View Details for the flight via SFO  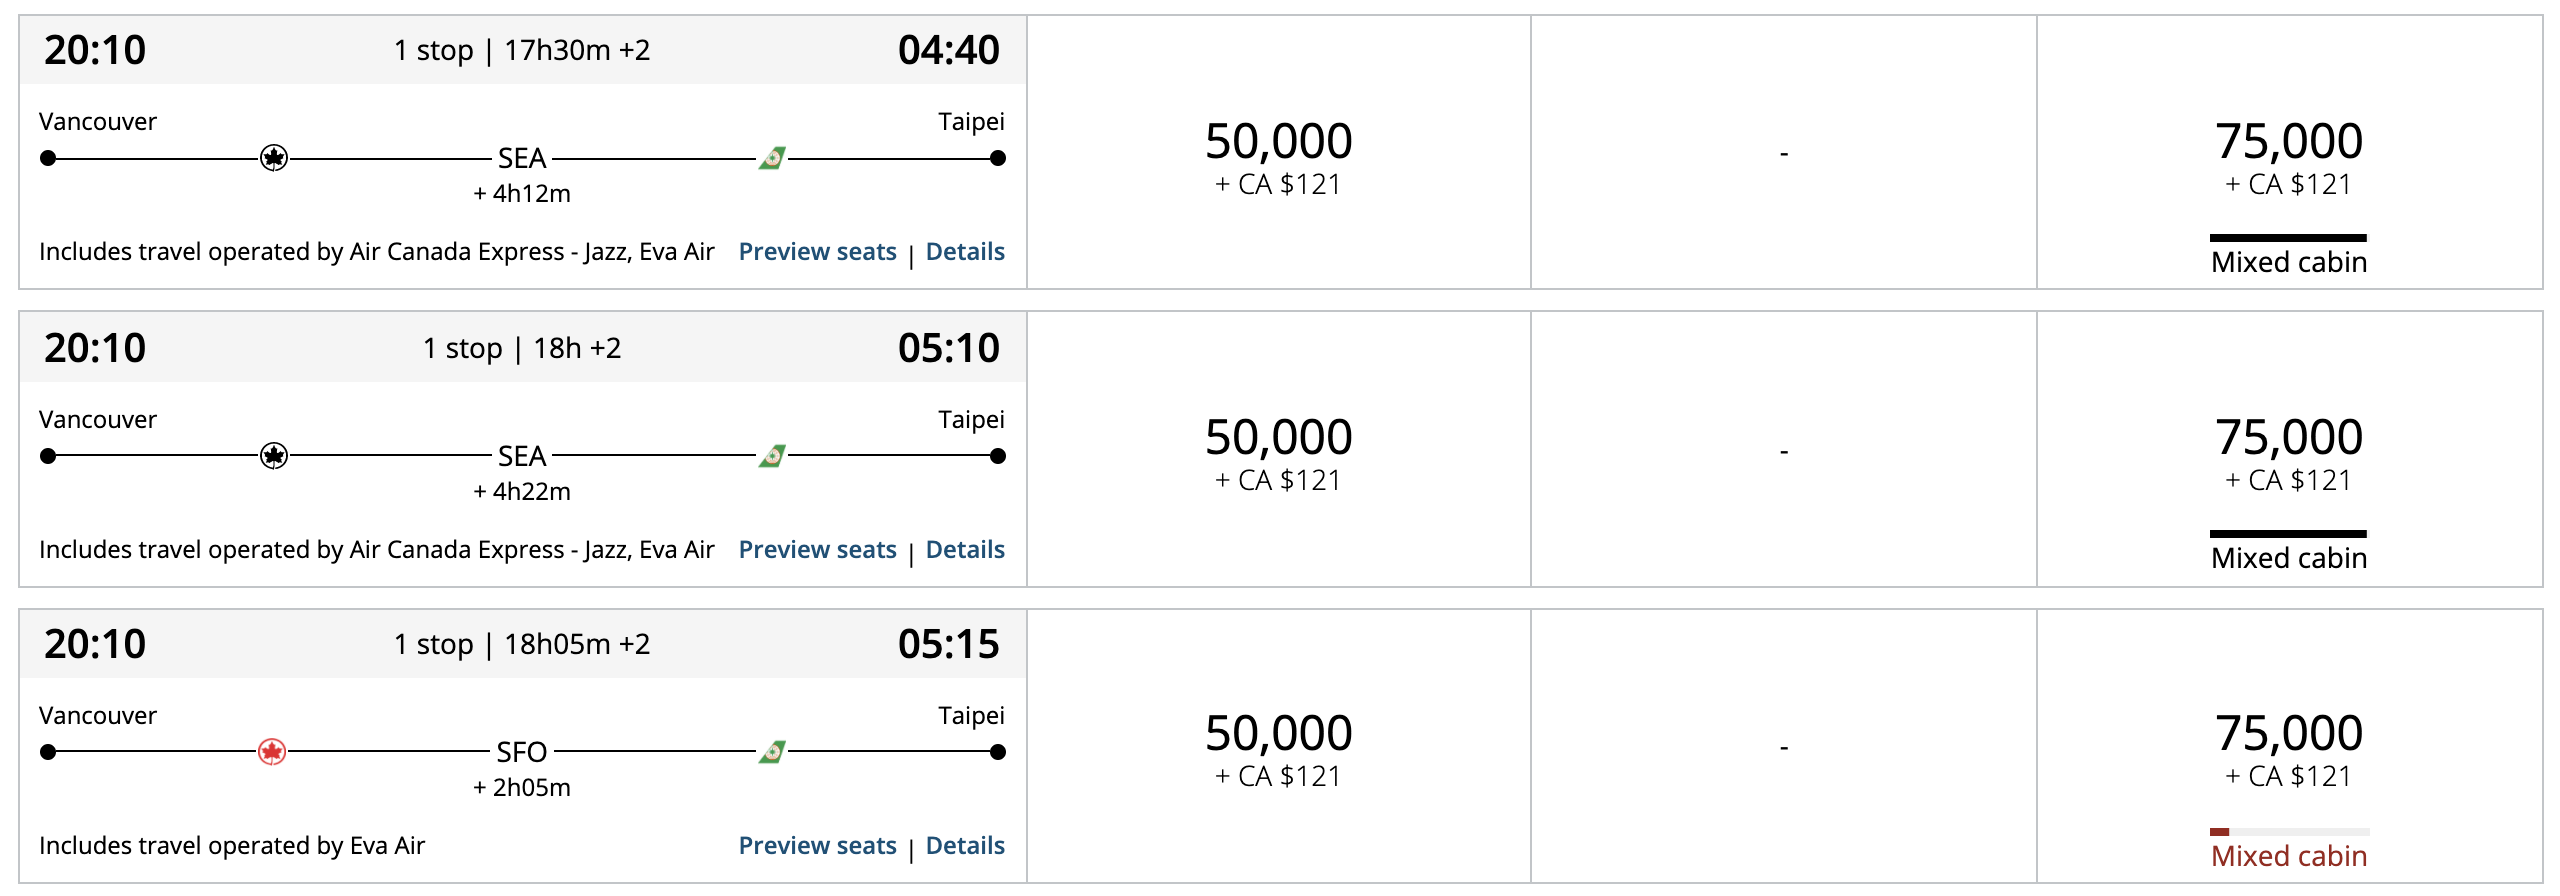point(965,846)
